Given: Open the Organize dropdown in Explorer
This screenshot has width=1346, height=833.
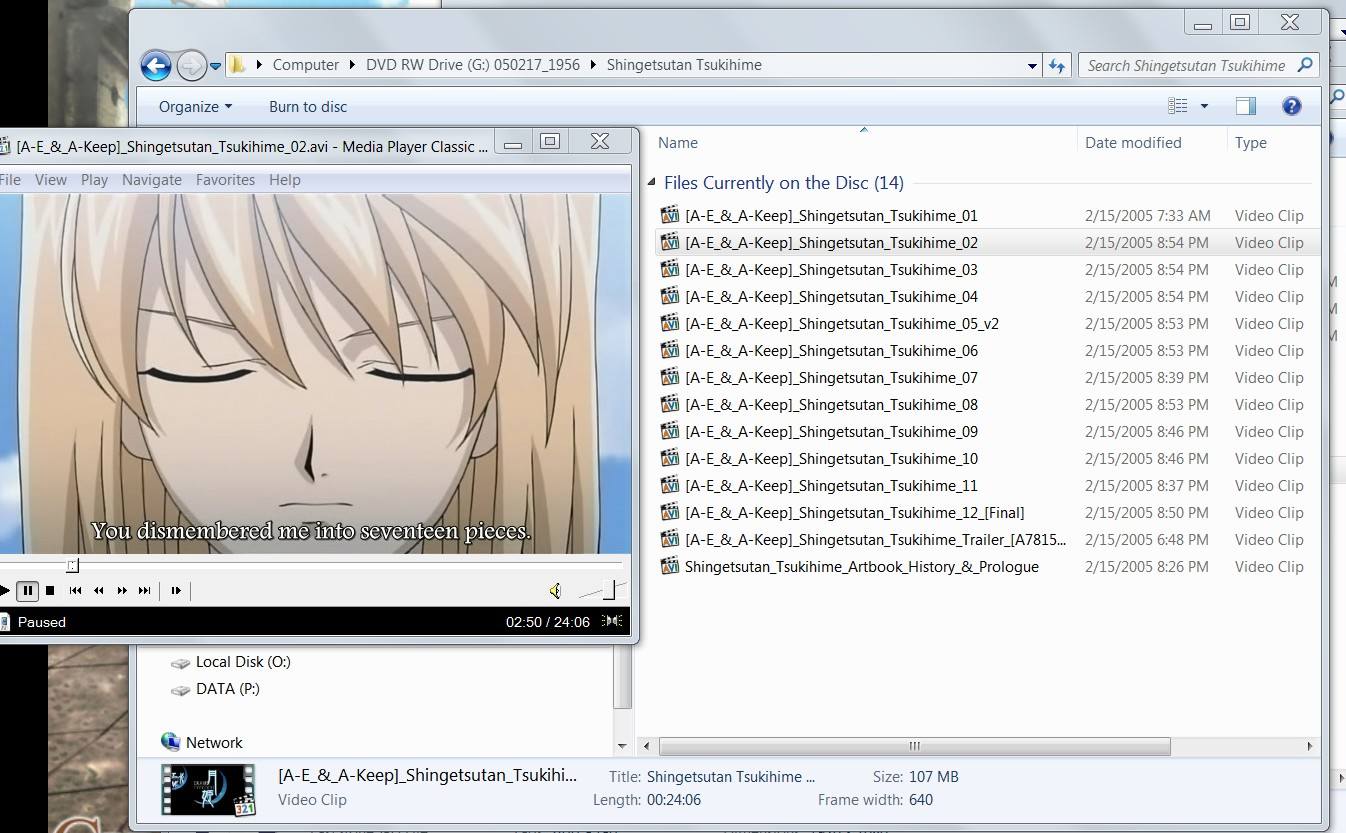Looking at the screenshot, I should click(195, 107).
